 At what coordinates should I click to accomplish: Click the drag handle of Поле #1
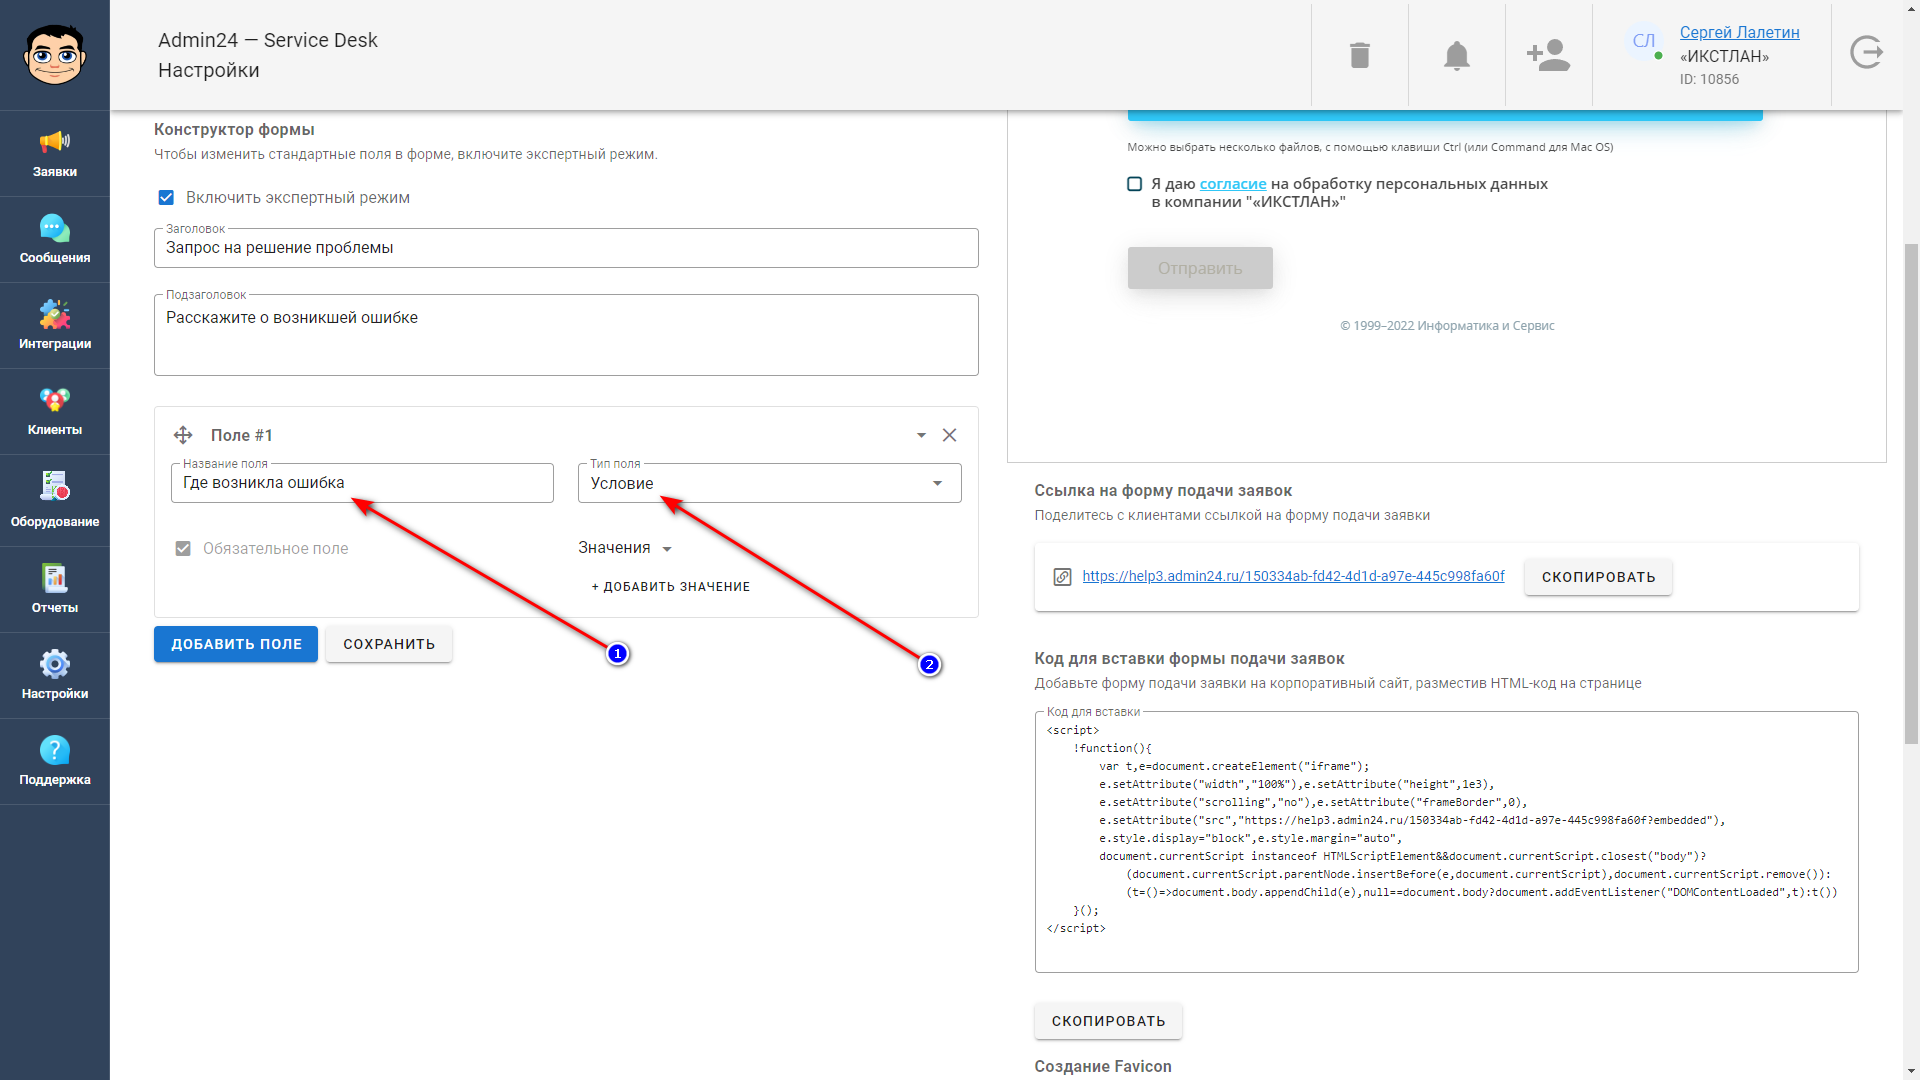(183, 435)
